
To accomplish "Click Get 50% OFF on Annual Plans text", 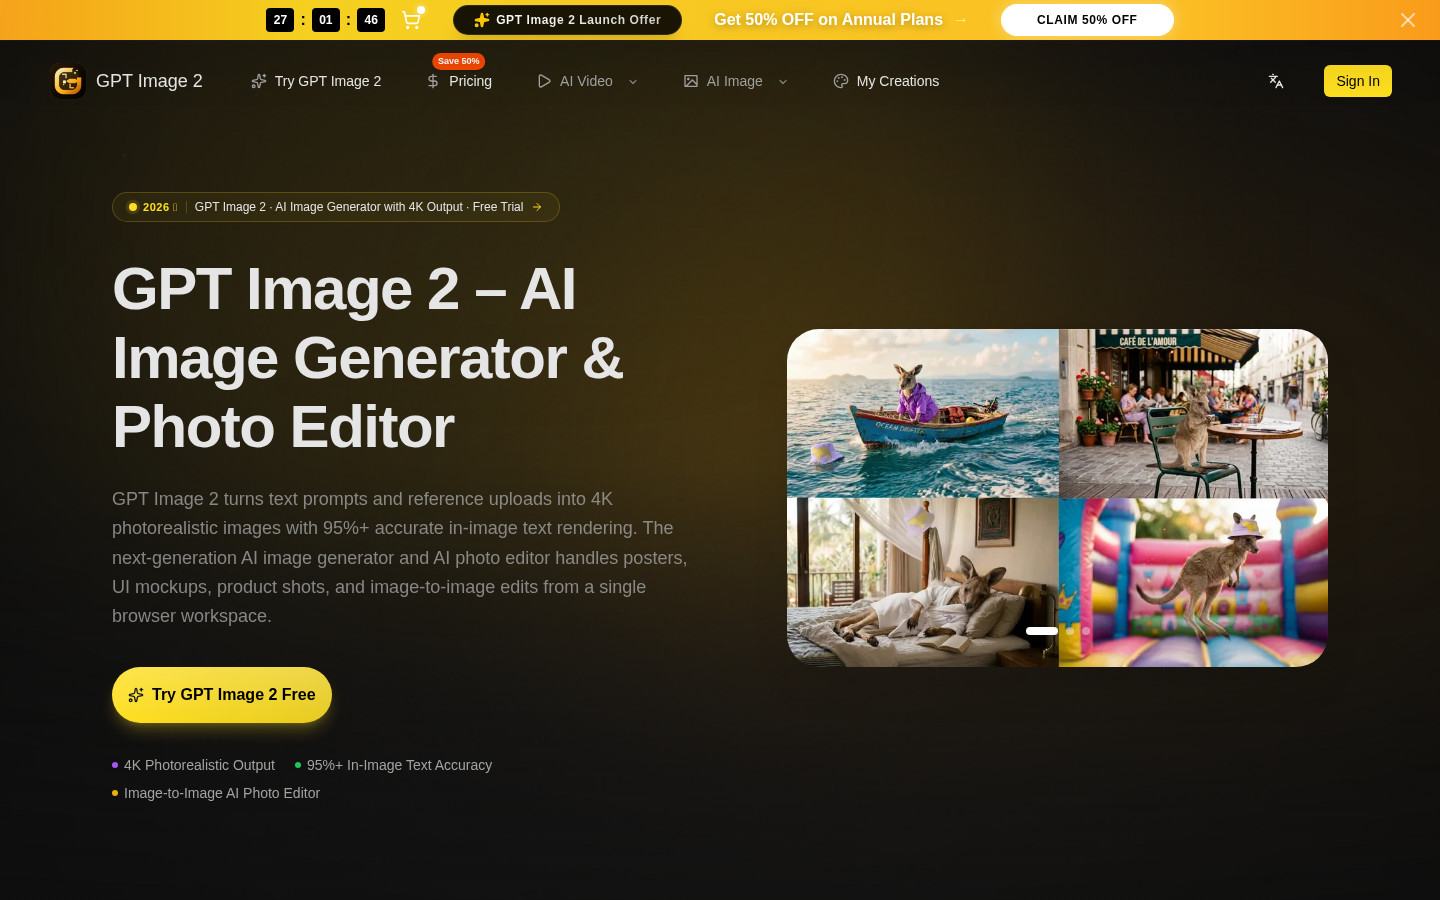I will click(x=828, y=20).
